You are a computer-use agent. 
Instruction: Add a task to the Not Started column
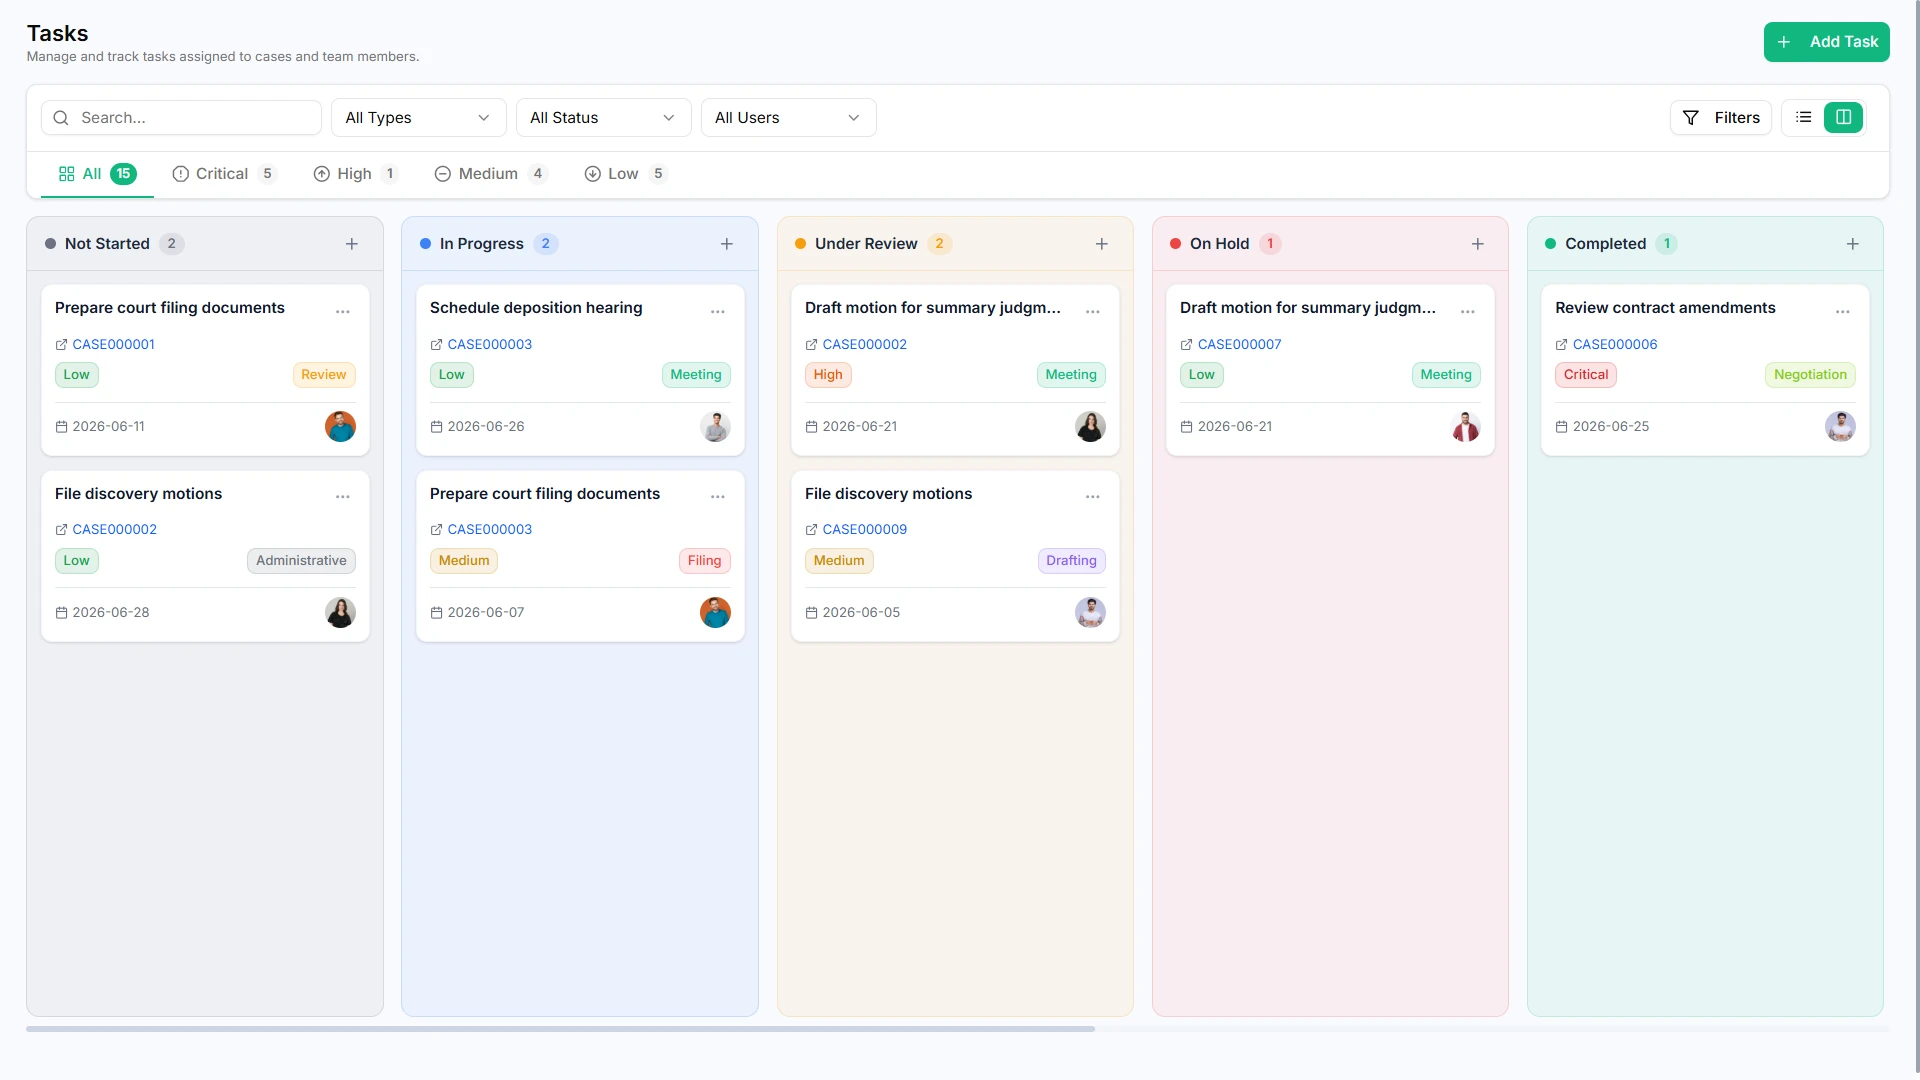point(352,244)
